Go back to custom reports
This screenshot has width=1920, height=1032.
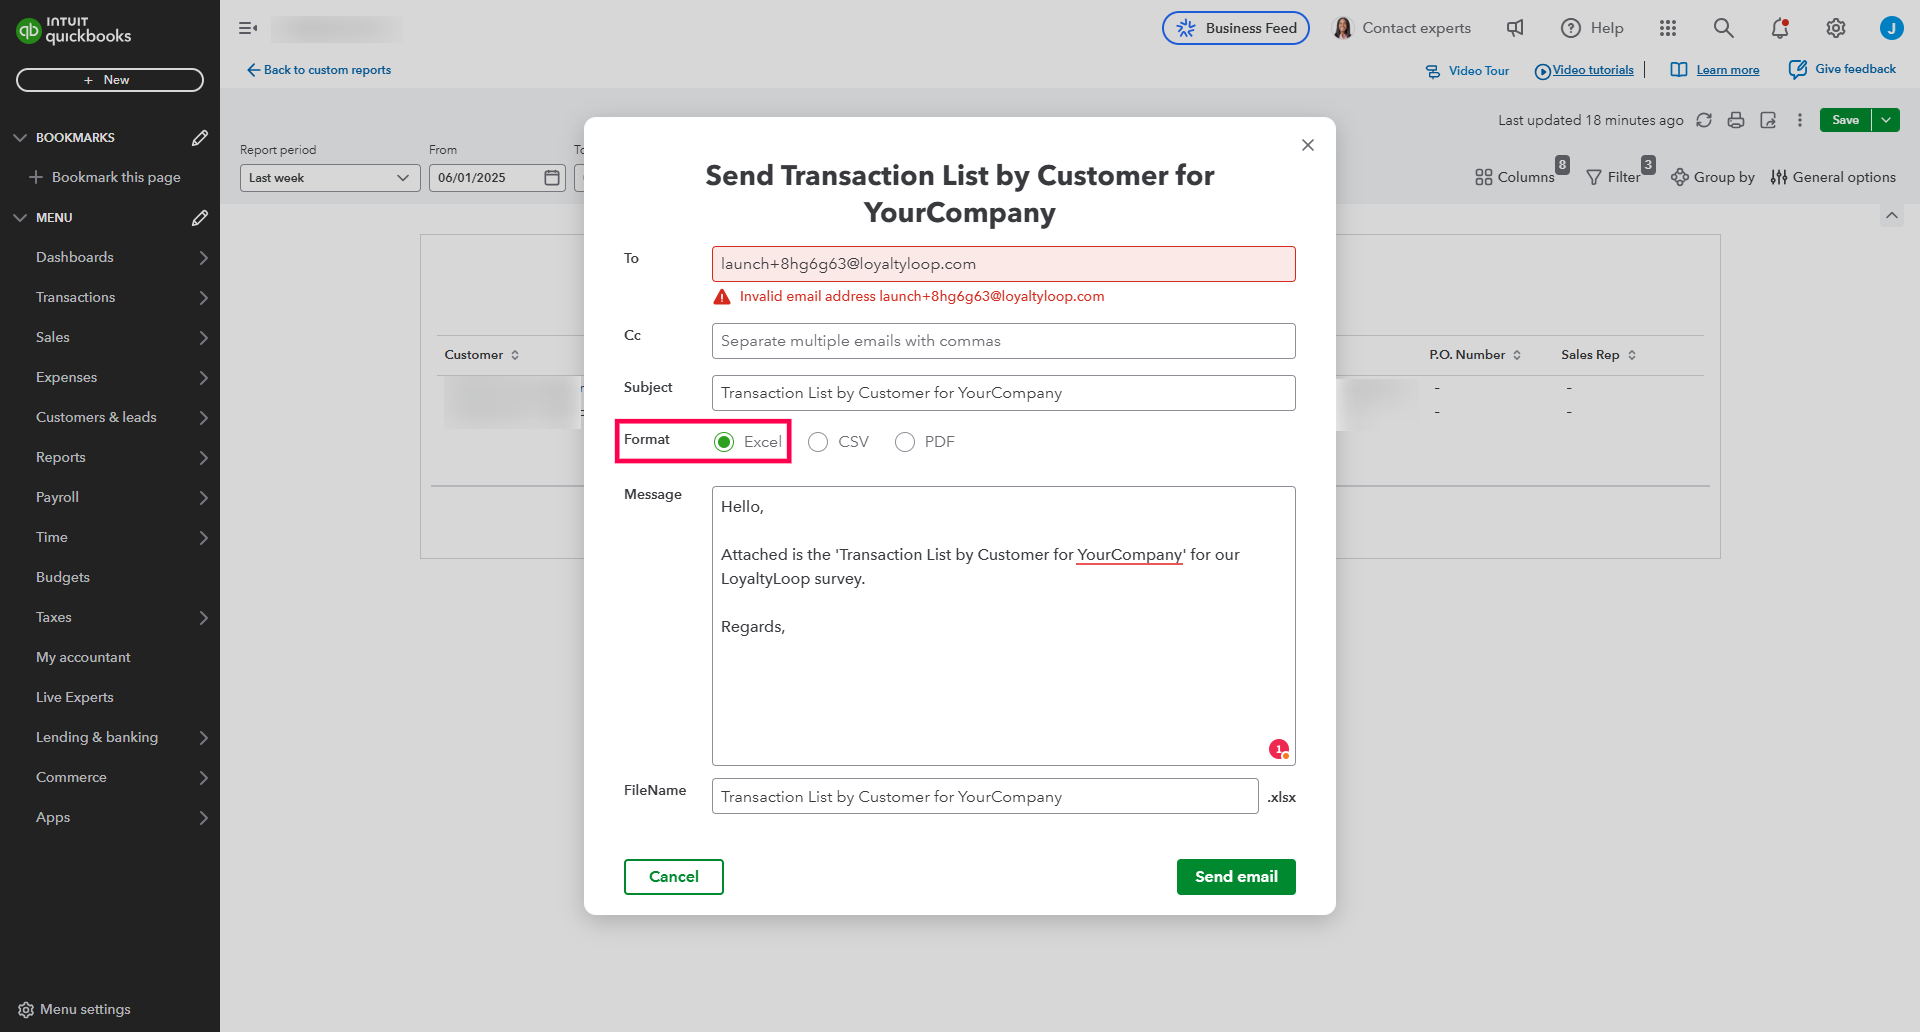(x=319, y=70)
